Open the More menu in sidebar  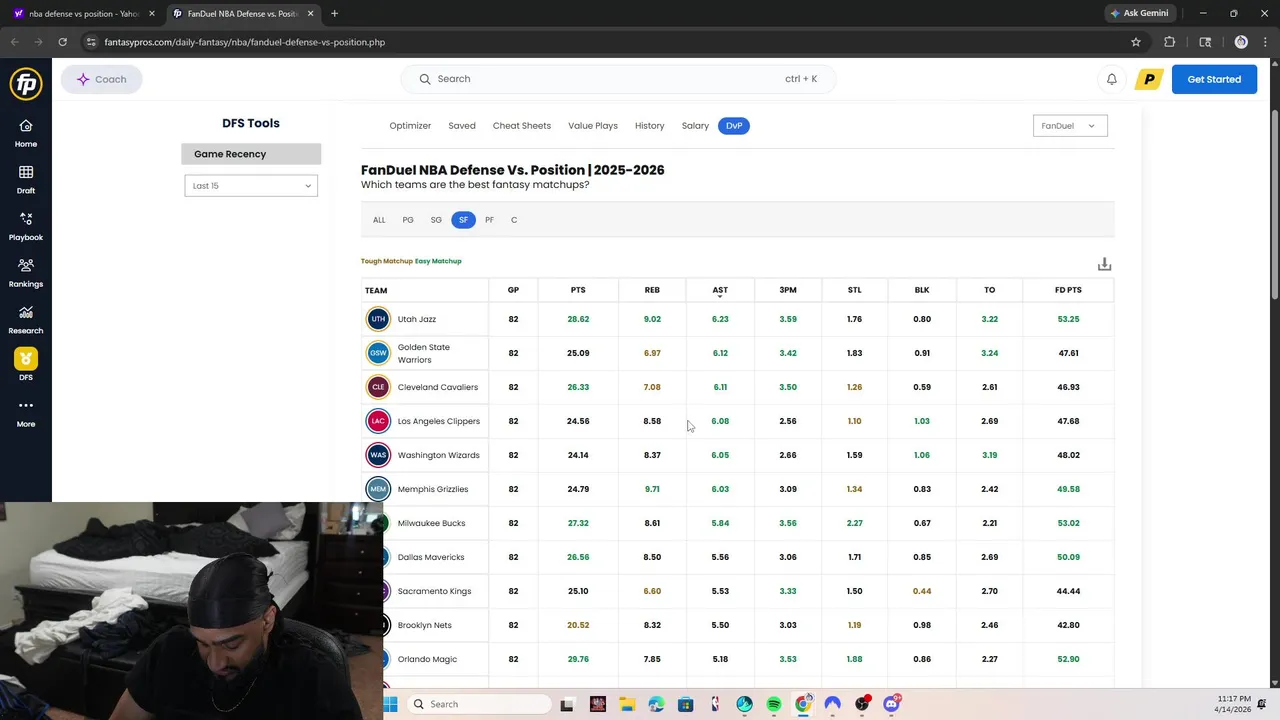pyautogui.click(x=26, y=413)
